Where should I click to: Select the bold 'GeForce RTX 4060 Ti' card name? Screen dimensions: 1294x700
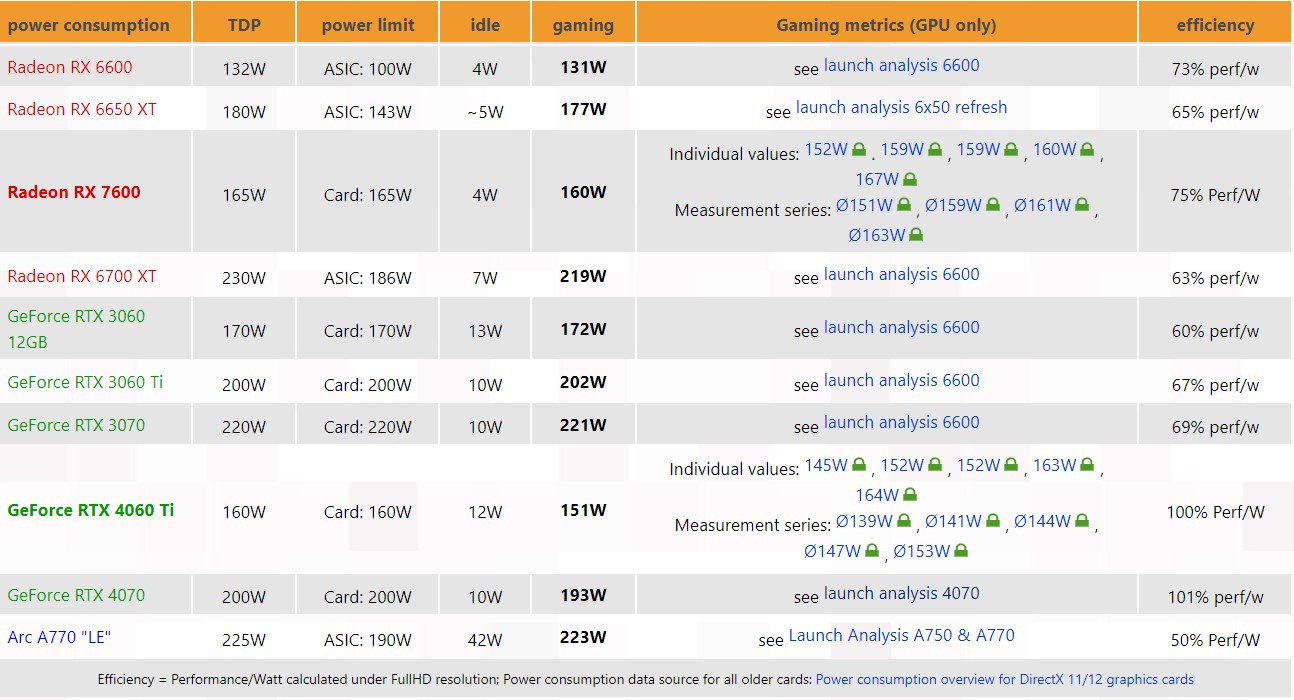[91, 511]
